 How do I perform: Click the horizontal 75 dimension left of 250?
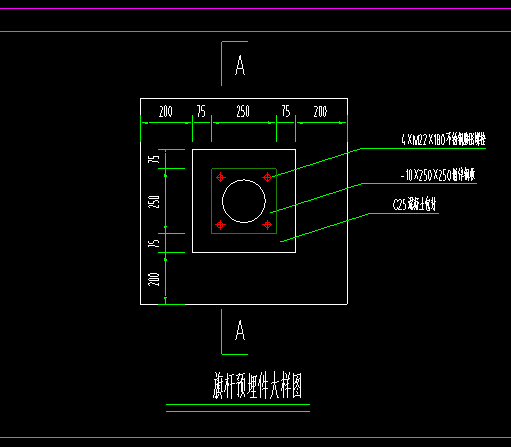point(201,111)
